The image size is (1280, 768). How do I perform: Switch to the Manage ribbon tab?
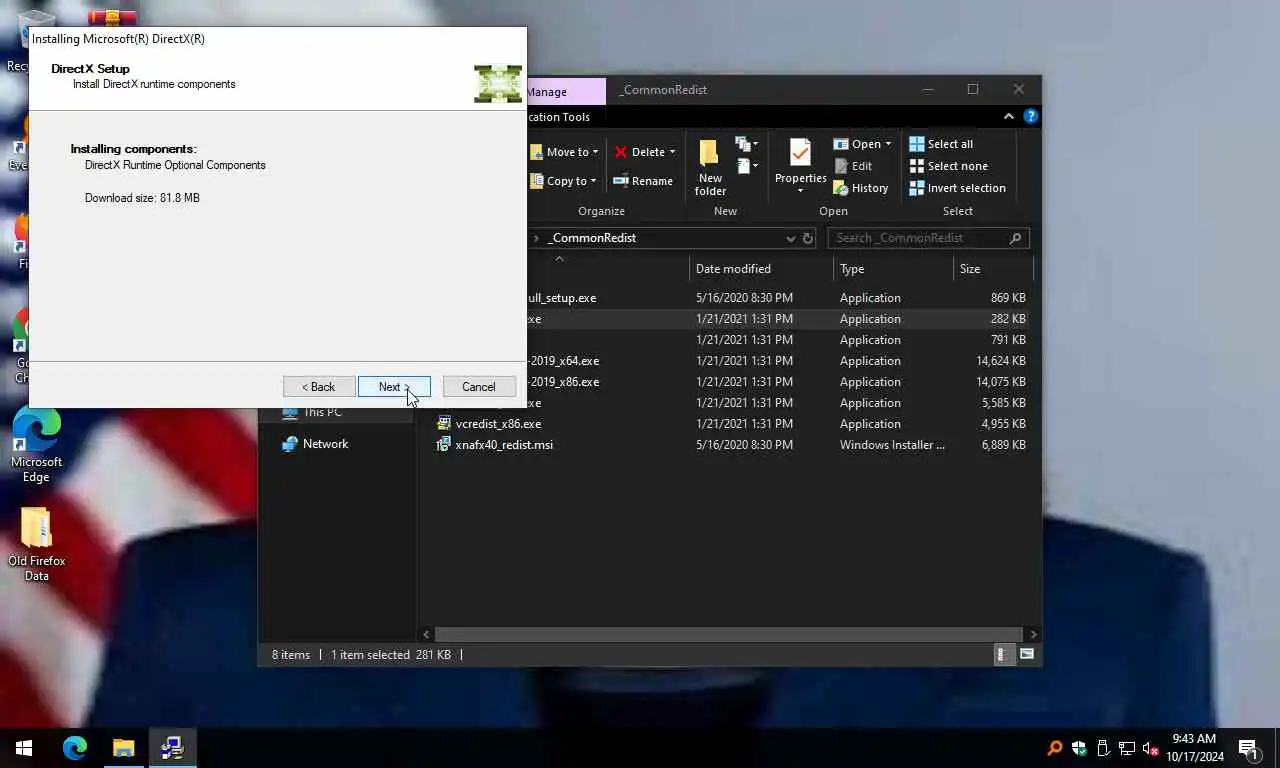(x=547, y=92)
